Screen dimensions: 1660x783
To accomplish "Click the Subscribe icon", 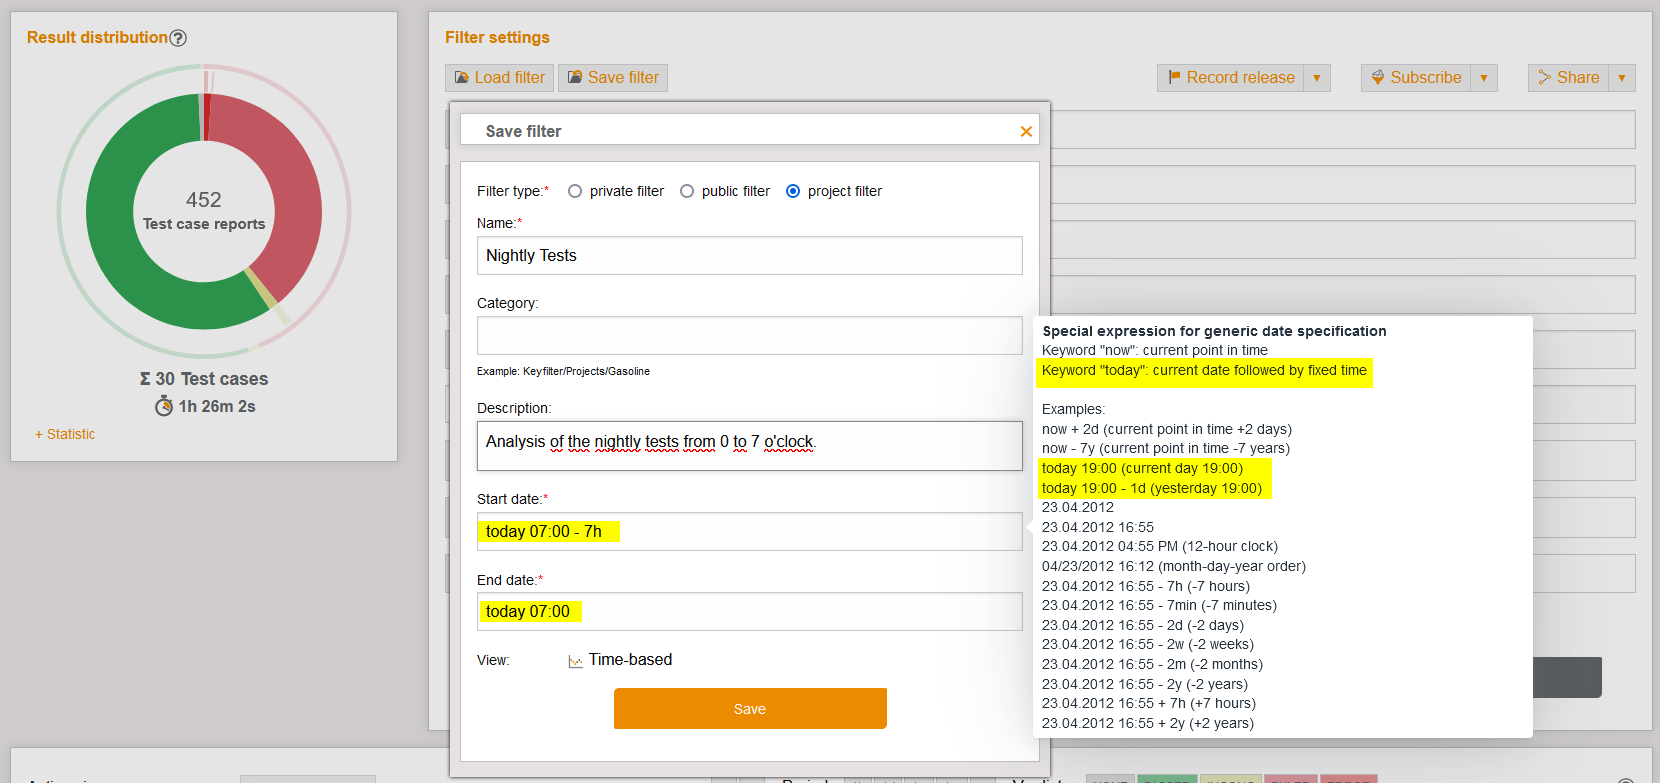I will pos(1378,78).
